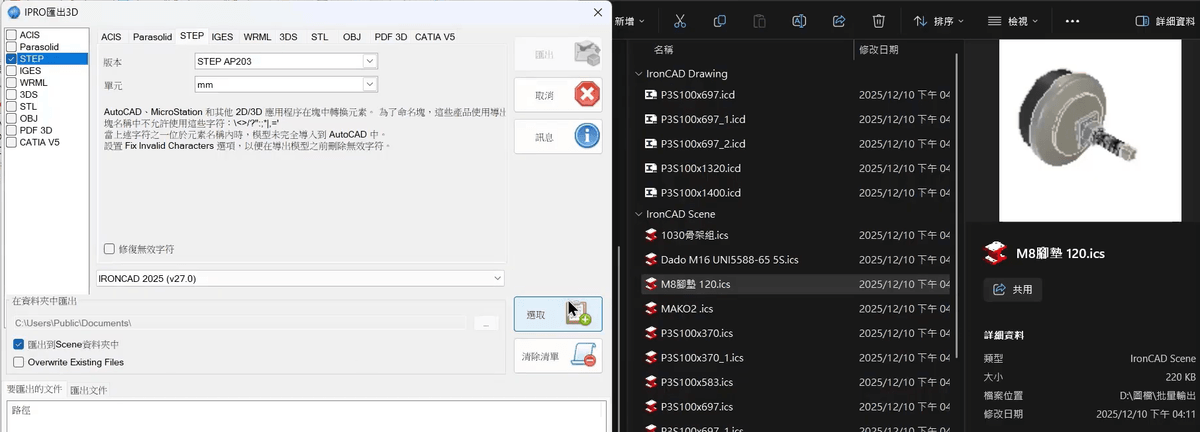Click the Paste icon in Explorer toolbar

tap(759, 20)
